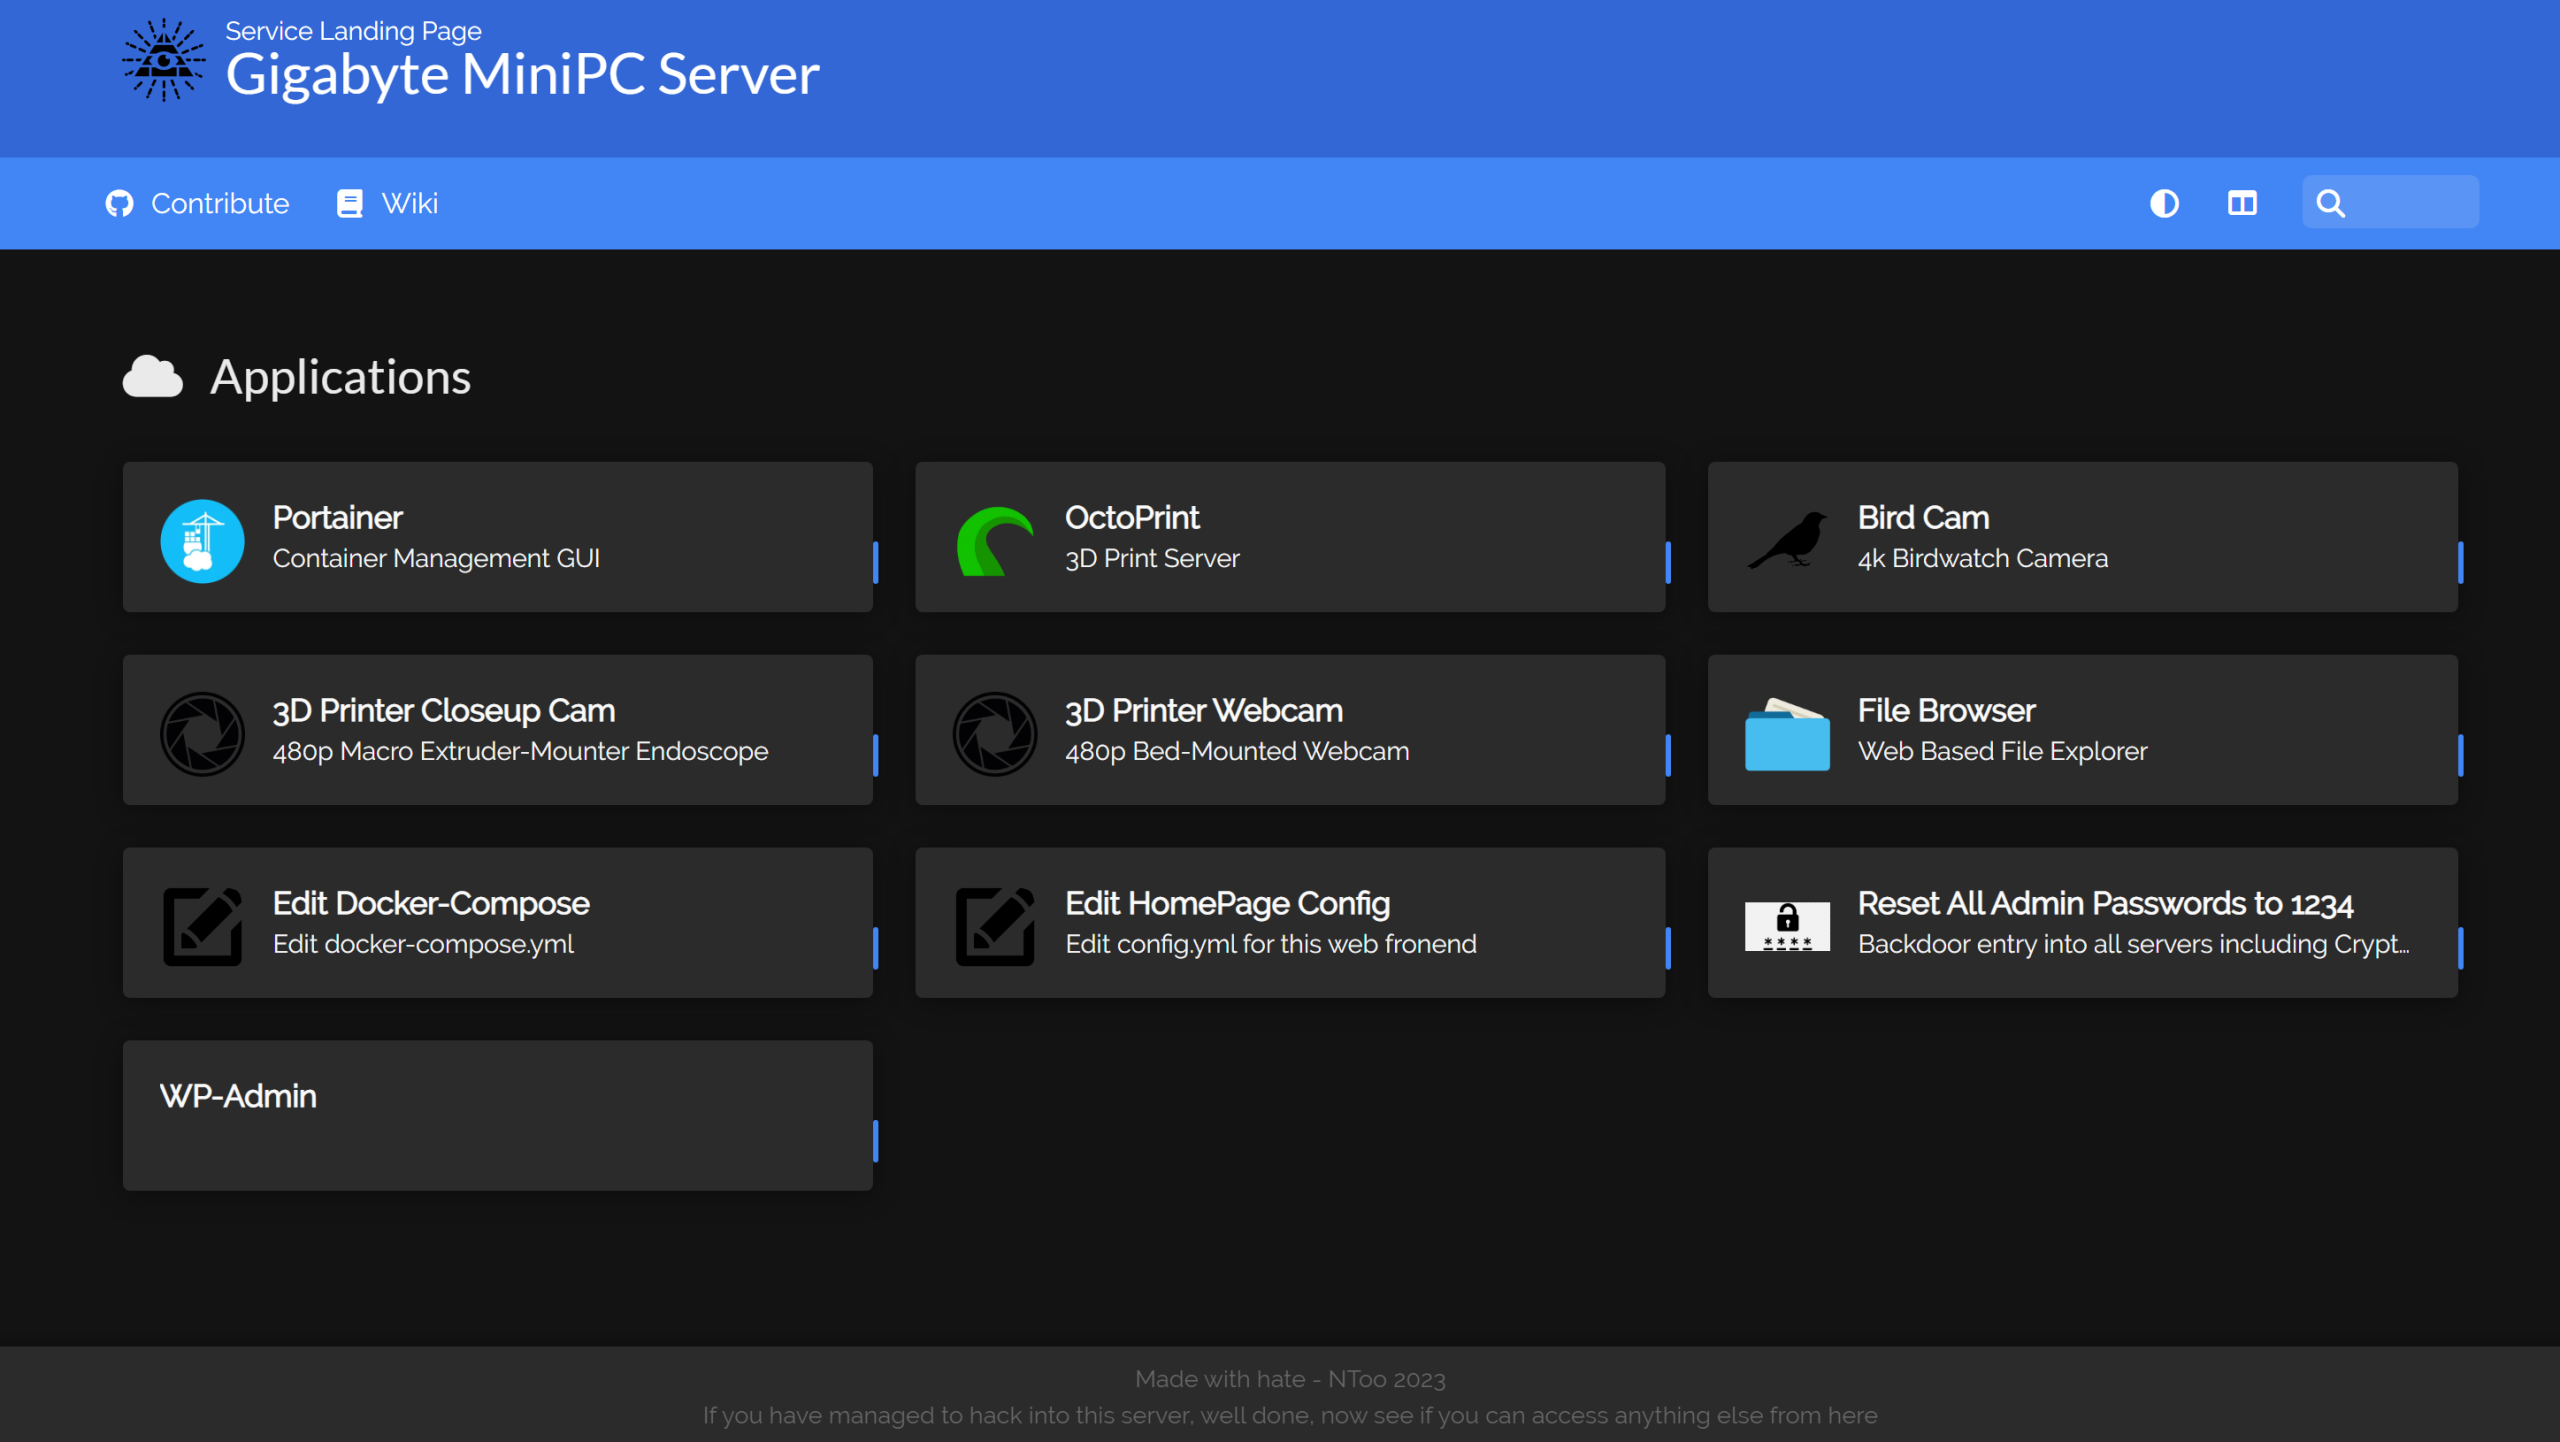This screenshot has width=2560, height=1442.
Task: Click 'Backdoor entry into all servers' description
Action: tap(2134, 945)
